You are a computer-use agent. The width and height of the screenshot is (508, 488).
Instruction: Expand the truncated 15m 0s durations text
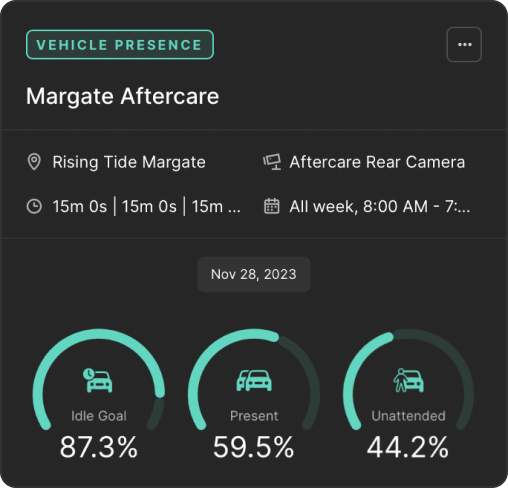click(x=147, y=206)
